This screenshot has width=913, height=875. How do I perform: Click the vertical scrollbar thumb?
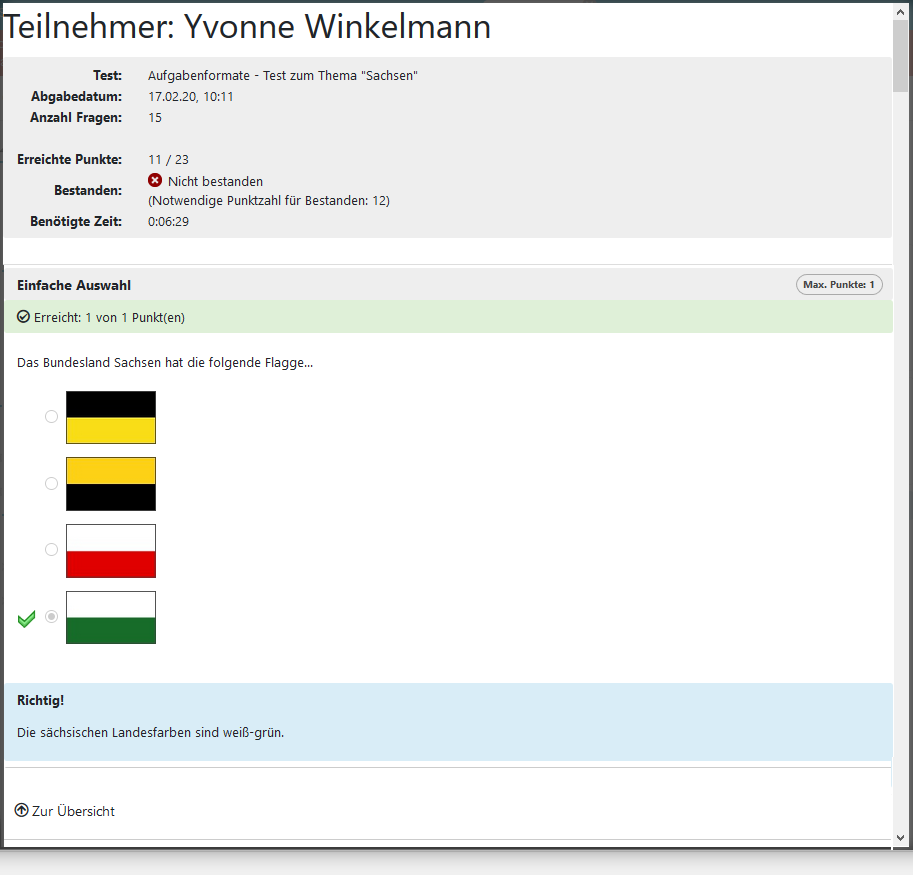pos(901,55)
